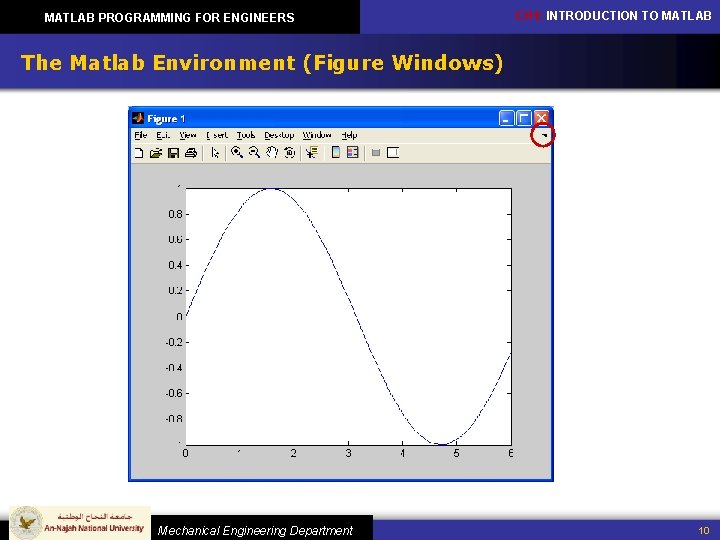Click the slide number 10

(x=704, y=531)
